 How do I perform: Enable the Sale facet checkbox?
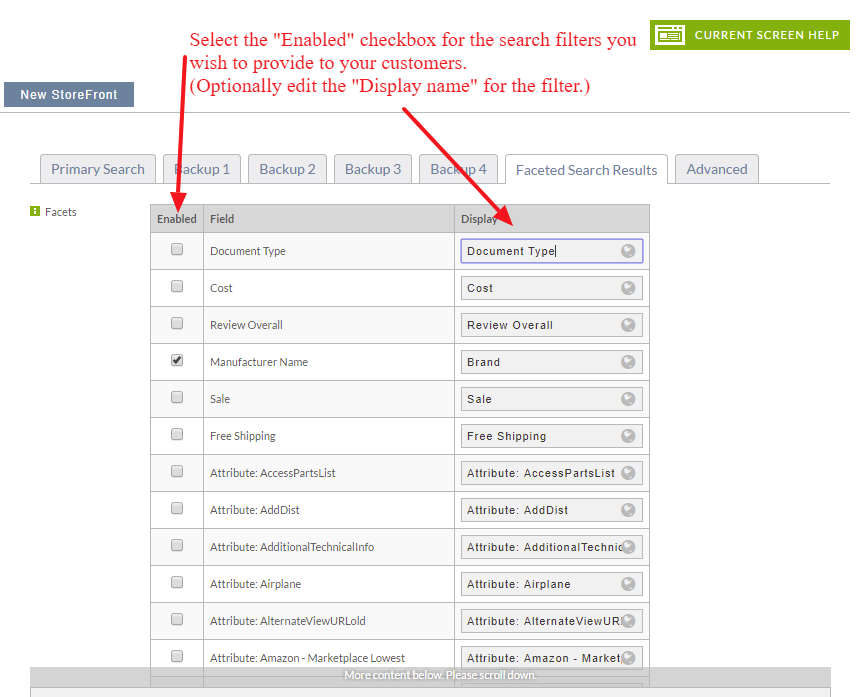click(177, 397)
